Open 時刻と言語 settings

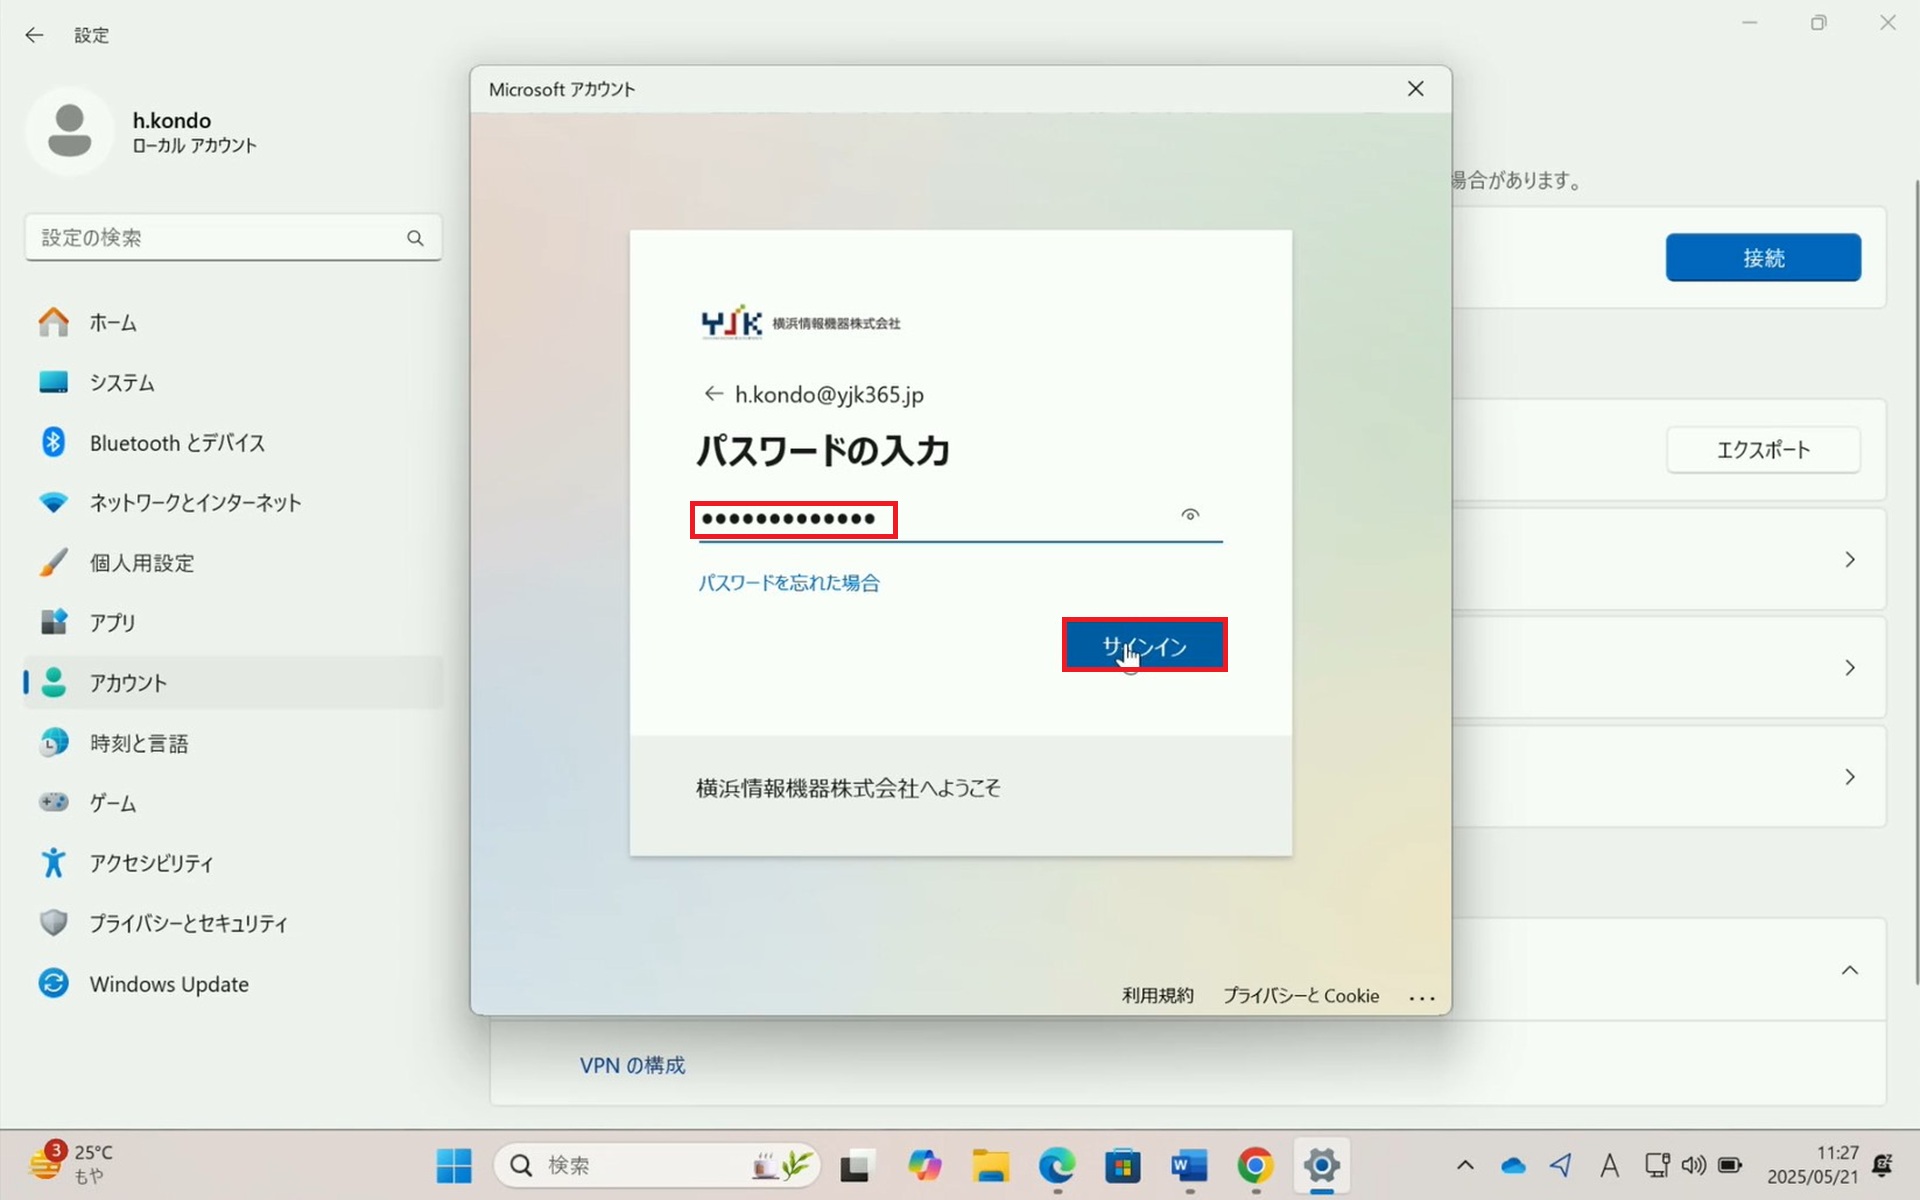coord(233,743)
